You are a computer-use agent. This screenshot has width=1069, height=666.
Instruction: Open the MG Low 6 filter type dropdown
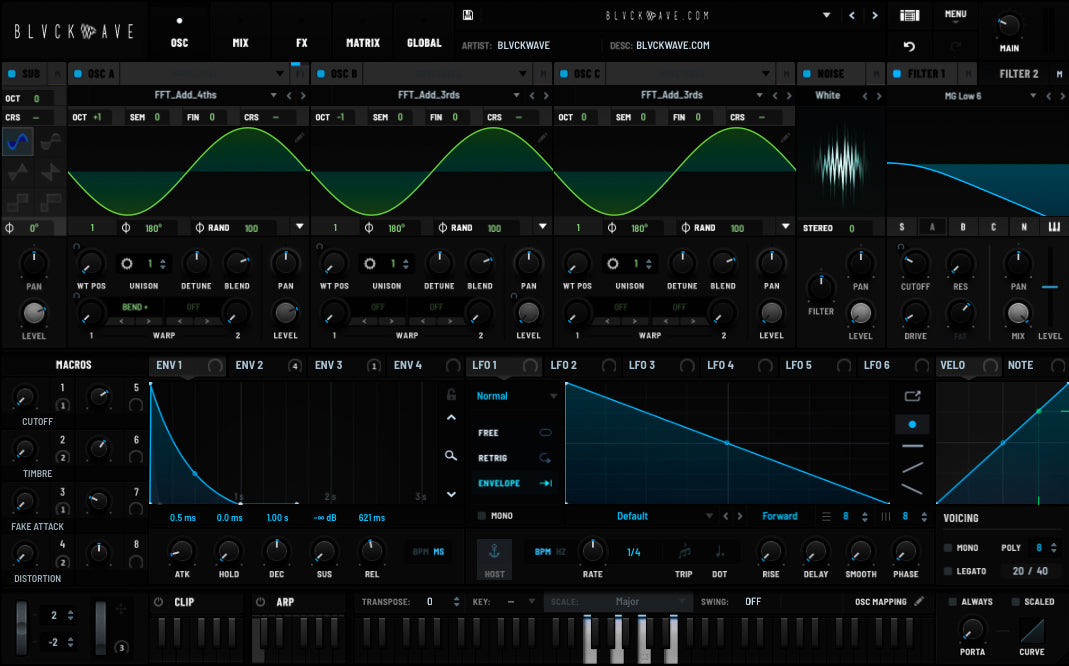(962, 95)
